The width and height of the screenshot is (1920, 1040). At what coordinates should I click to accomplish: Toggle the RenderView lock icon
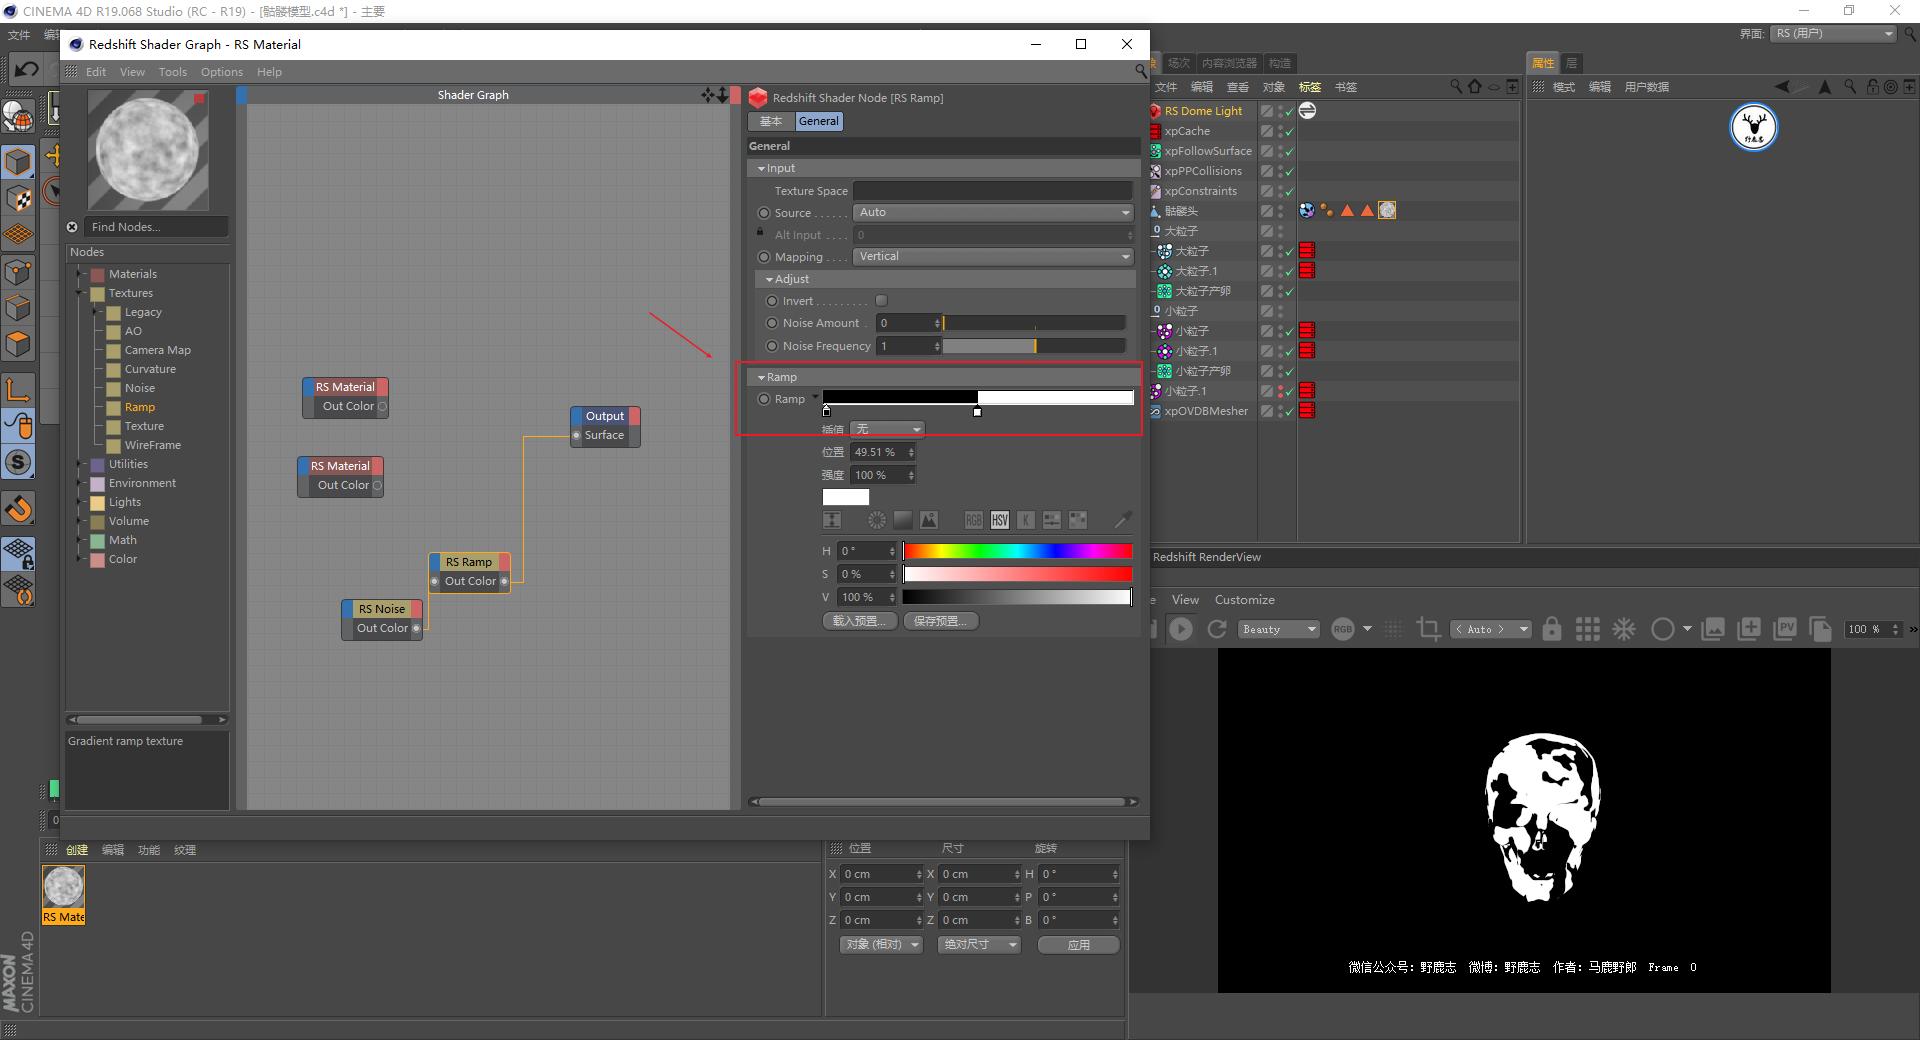(x=1551, y=629)
